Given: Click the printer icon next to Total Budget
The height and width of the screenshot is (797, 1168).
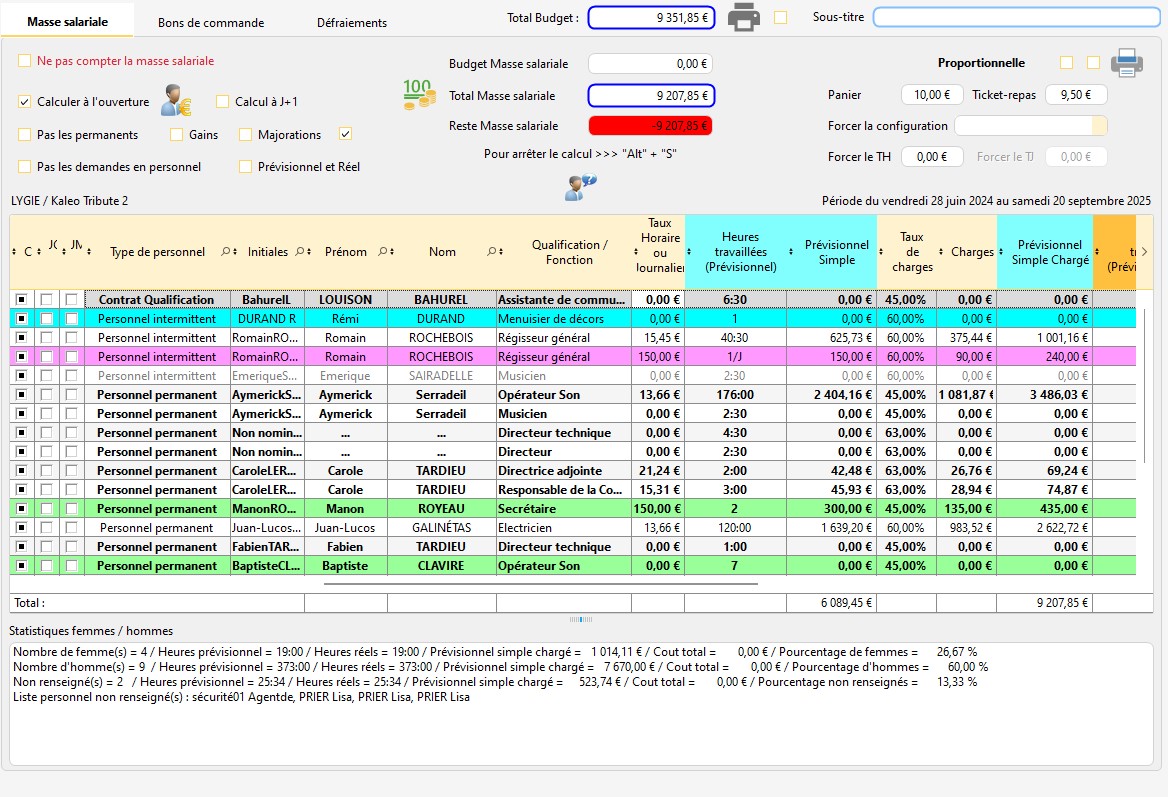Looking at the screenshot, I should pyautogui.click(x=743, y=17).
